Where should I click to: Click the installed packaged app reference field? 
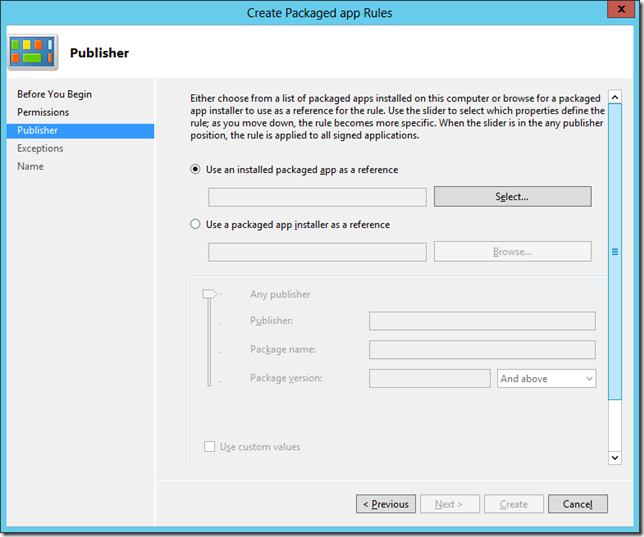317,197
